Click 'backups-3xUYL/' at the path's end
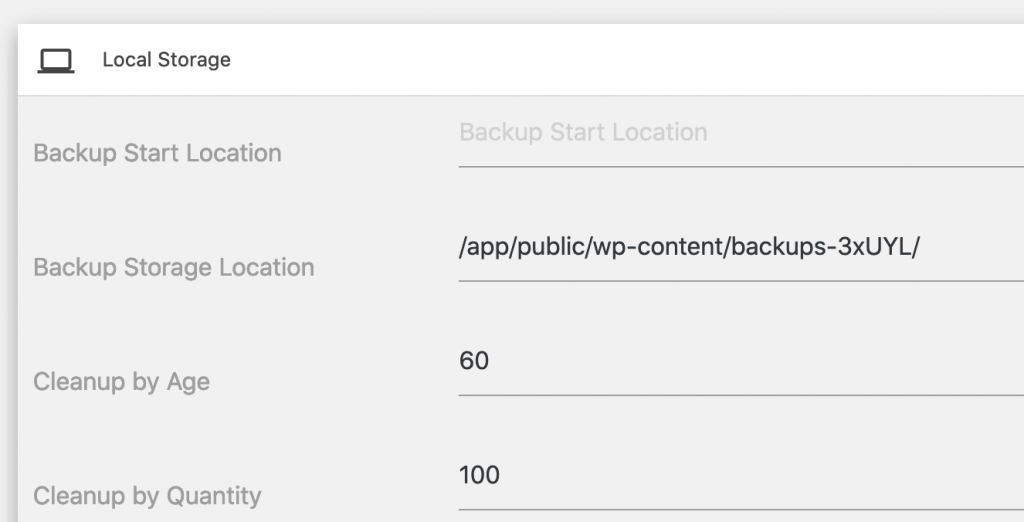Viewport: 1024px width, 522px height. click(x=825, y=247)
